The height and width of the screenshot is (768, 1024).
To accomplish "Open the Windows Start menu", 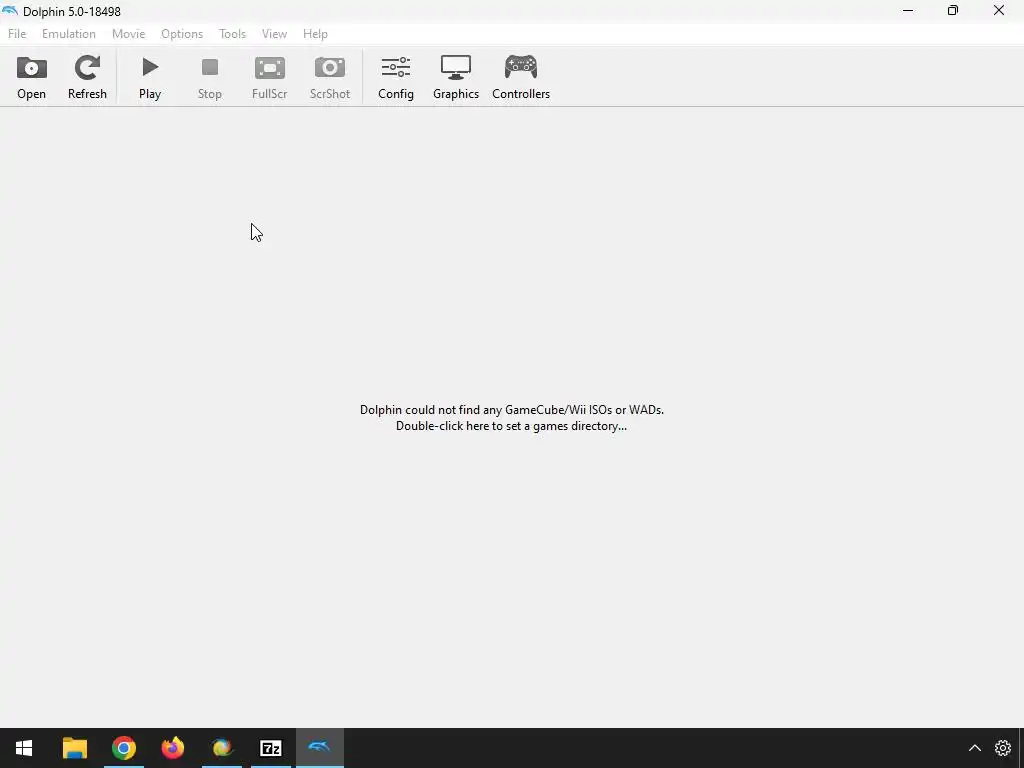I will point(24,748).
